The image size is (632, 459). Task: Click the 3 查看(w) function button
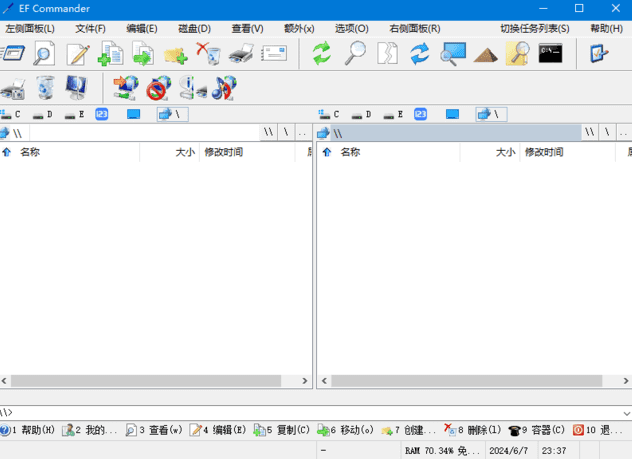(154, 430)
